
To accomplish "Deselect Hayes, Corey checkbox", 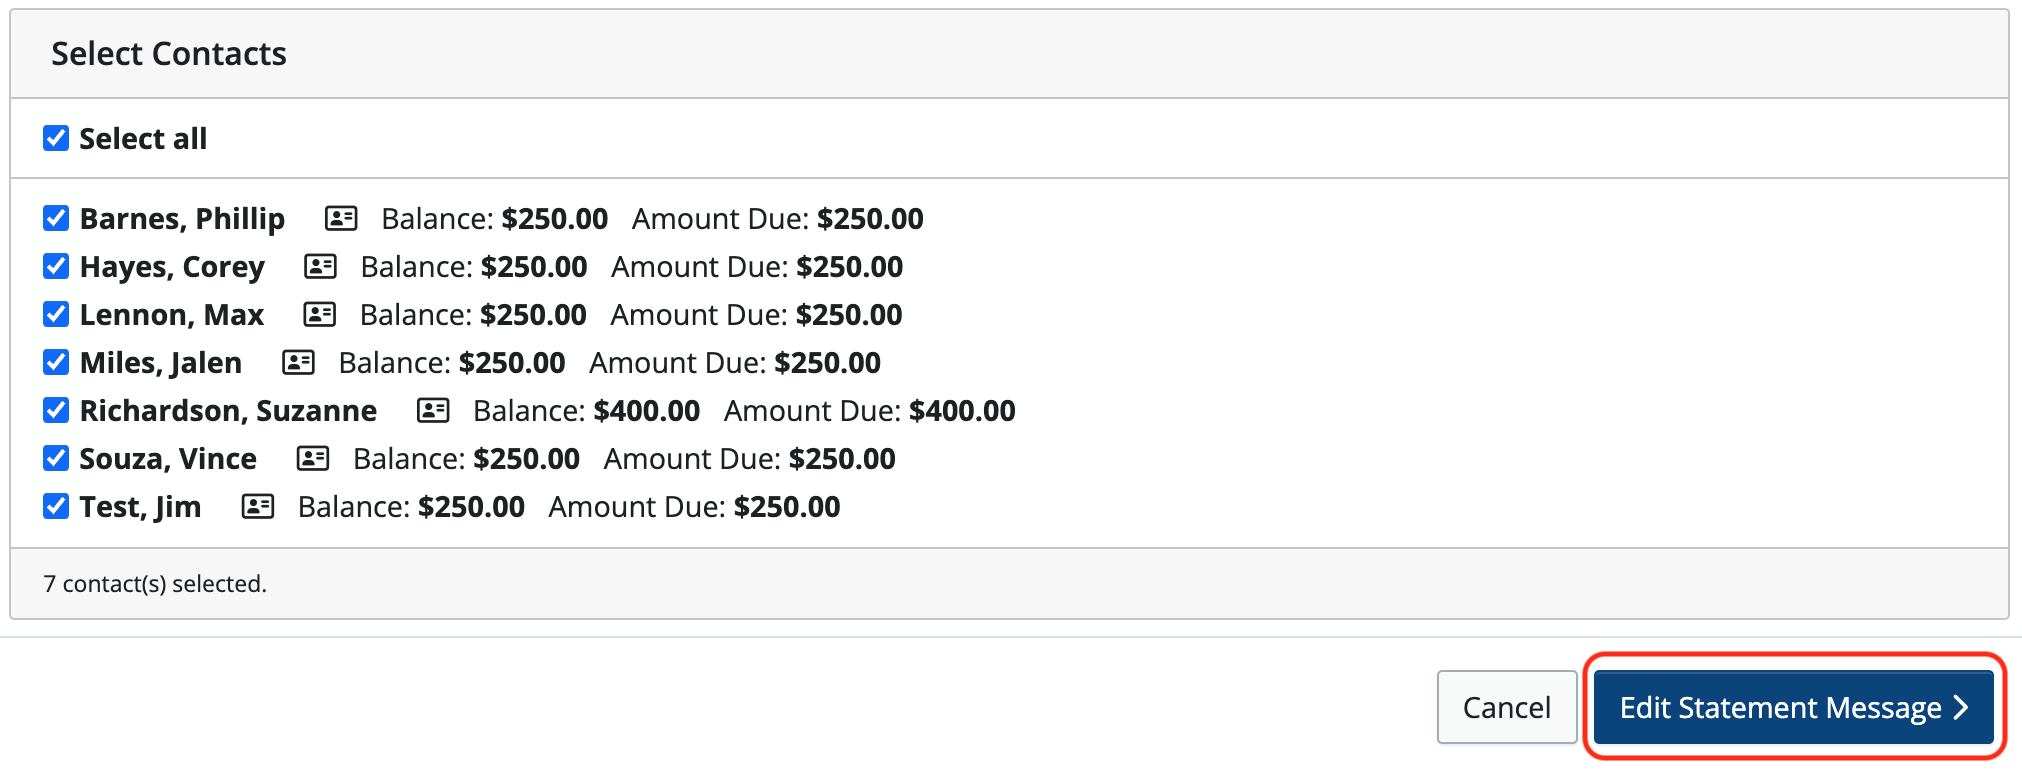I will (x=56, y=266).
